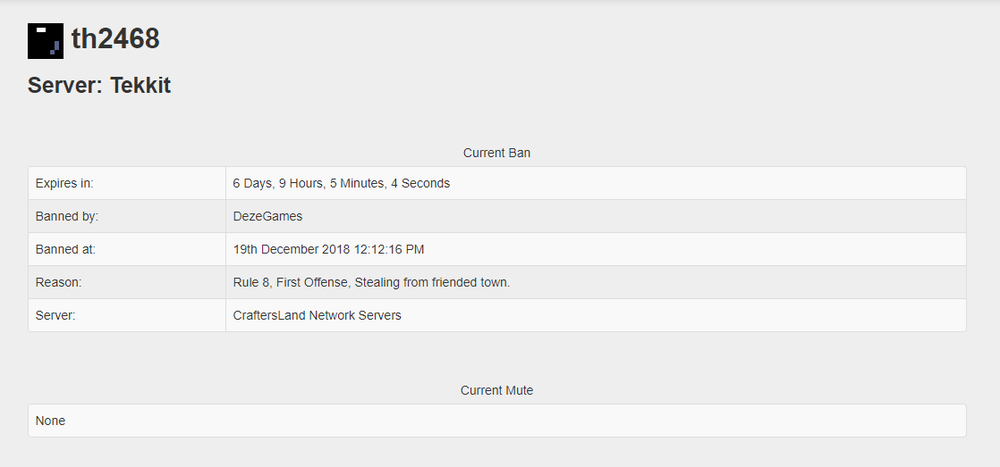
Task: Click the 'Banned at:' label cell
Action: (65, 249)
